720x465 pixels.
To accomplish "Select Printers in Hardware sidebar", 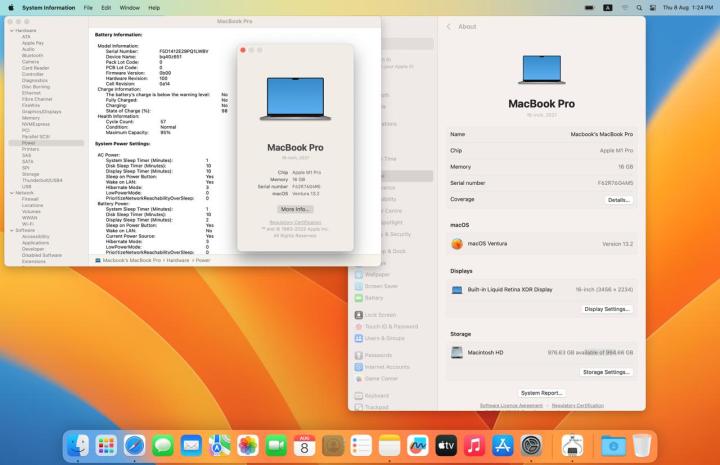I will pos(30,149).
